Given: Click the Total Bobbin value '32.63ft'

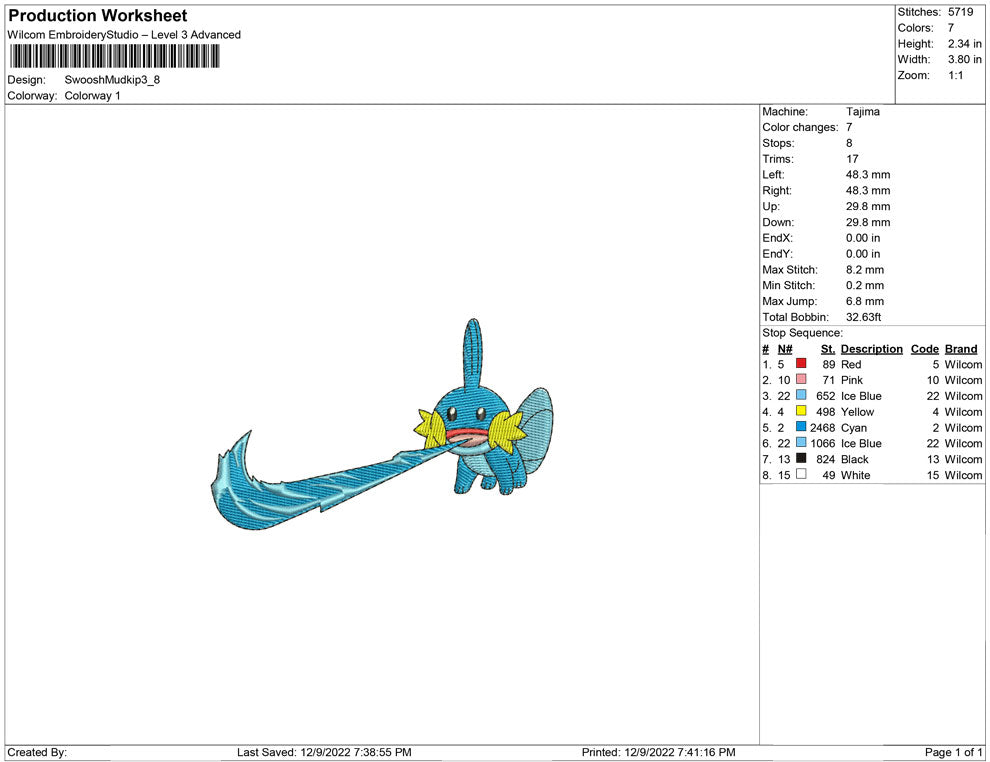Looking at the screenshot, I should (x=864, y=317).
